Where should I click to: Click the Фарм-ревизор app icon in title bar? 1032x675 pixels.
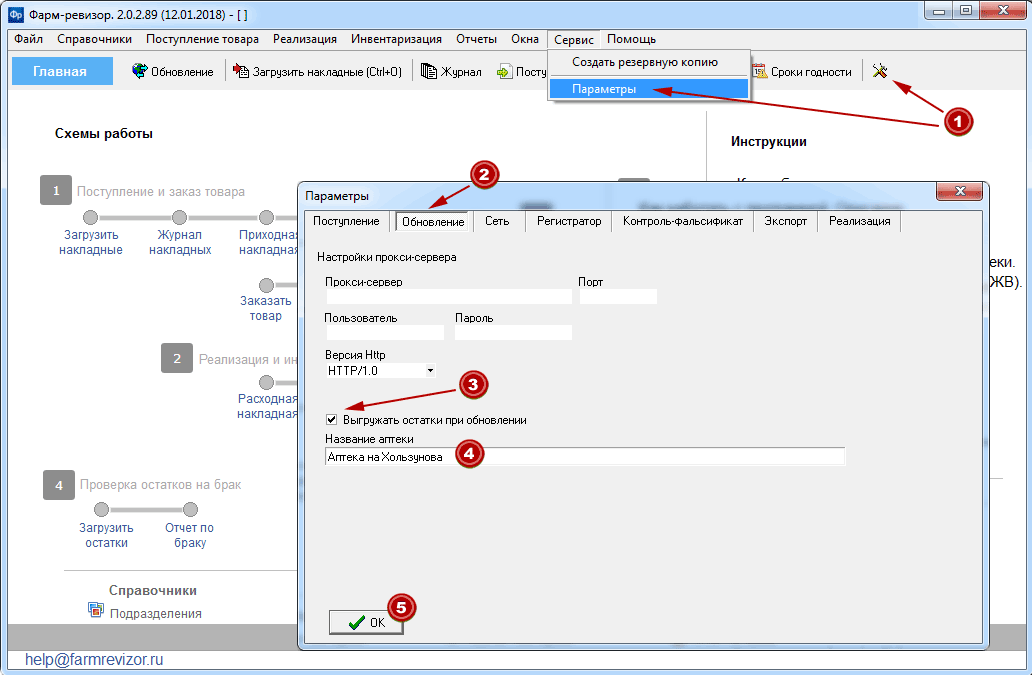pos(16,14)
